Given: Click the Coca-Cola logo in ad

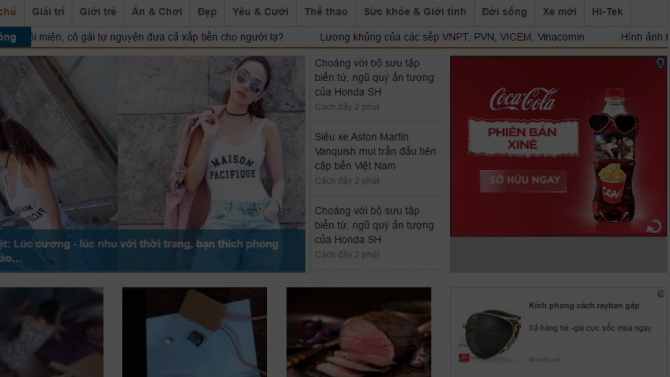Looking at the screenshot, I should (x=523, y=99).
